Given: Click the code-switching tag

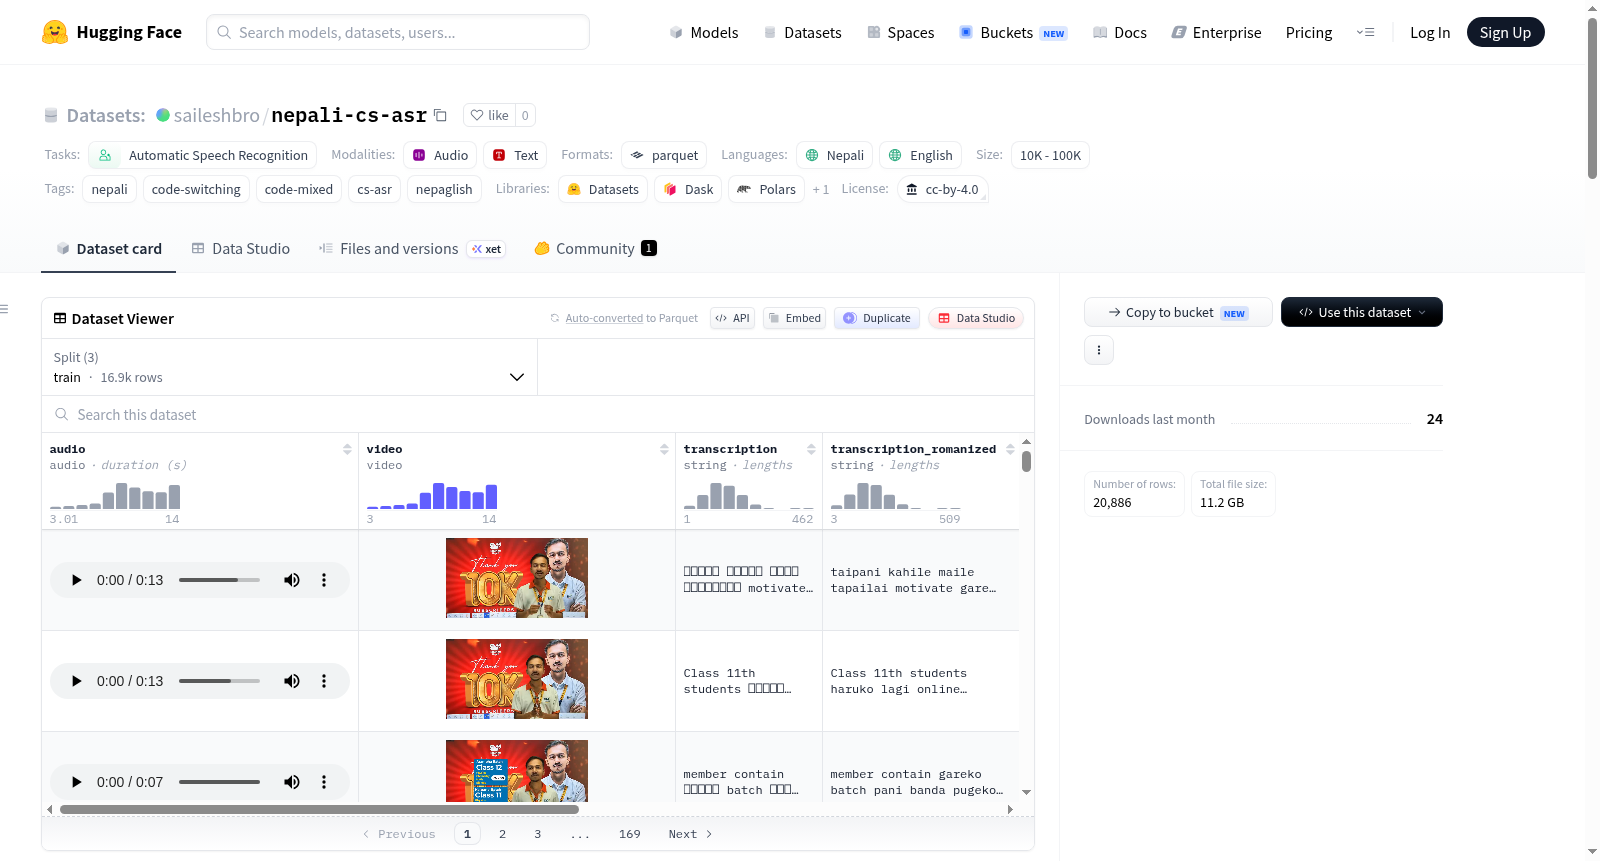Looking at the screenshot, I should point(196,189).
